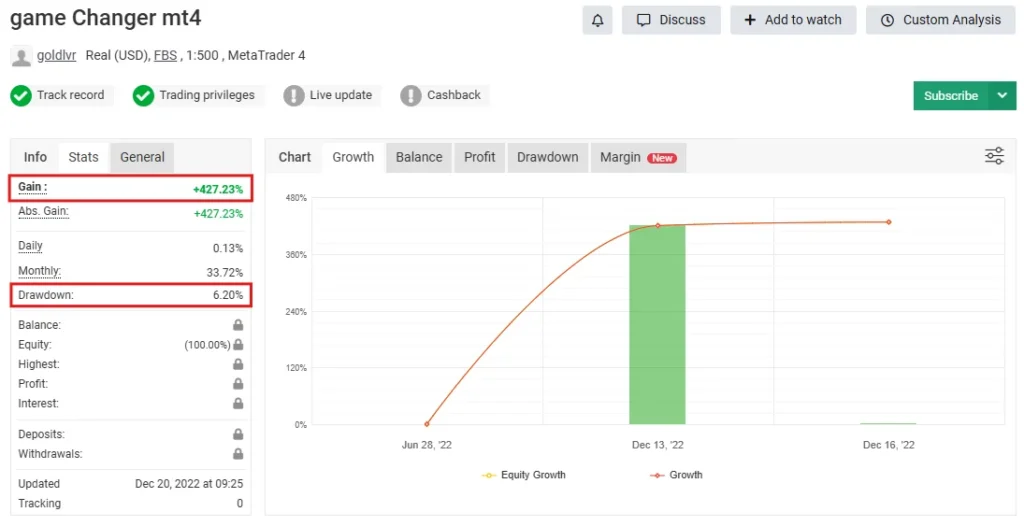The height and width of the screenshot is (526, 1024).
Task: Click the Drawdown 6.20% value
Action: [x=228, y=295]
